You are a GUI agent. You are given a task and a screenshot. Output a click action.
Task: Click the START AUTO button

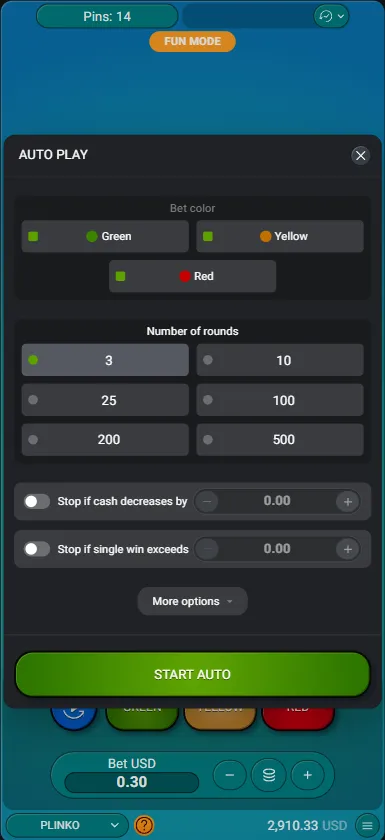tap(193, 674)
